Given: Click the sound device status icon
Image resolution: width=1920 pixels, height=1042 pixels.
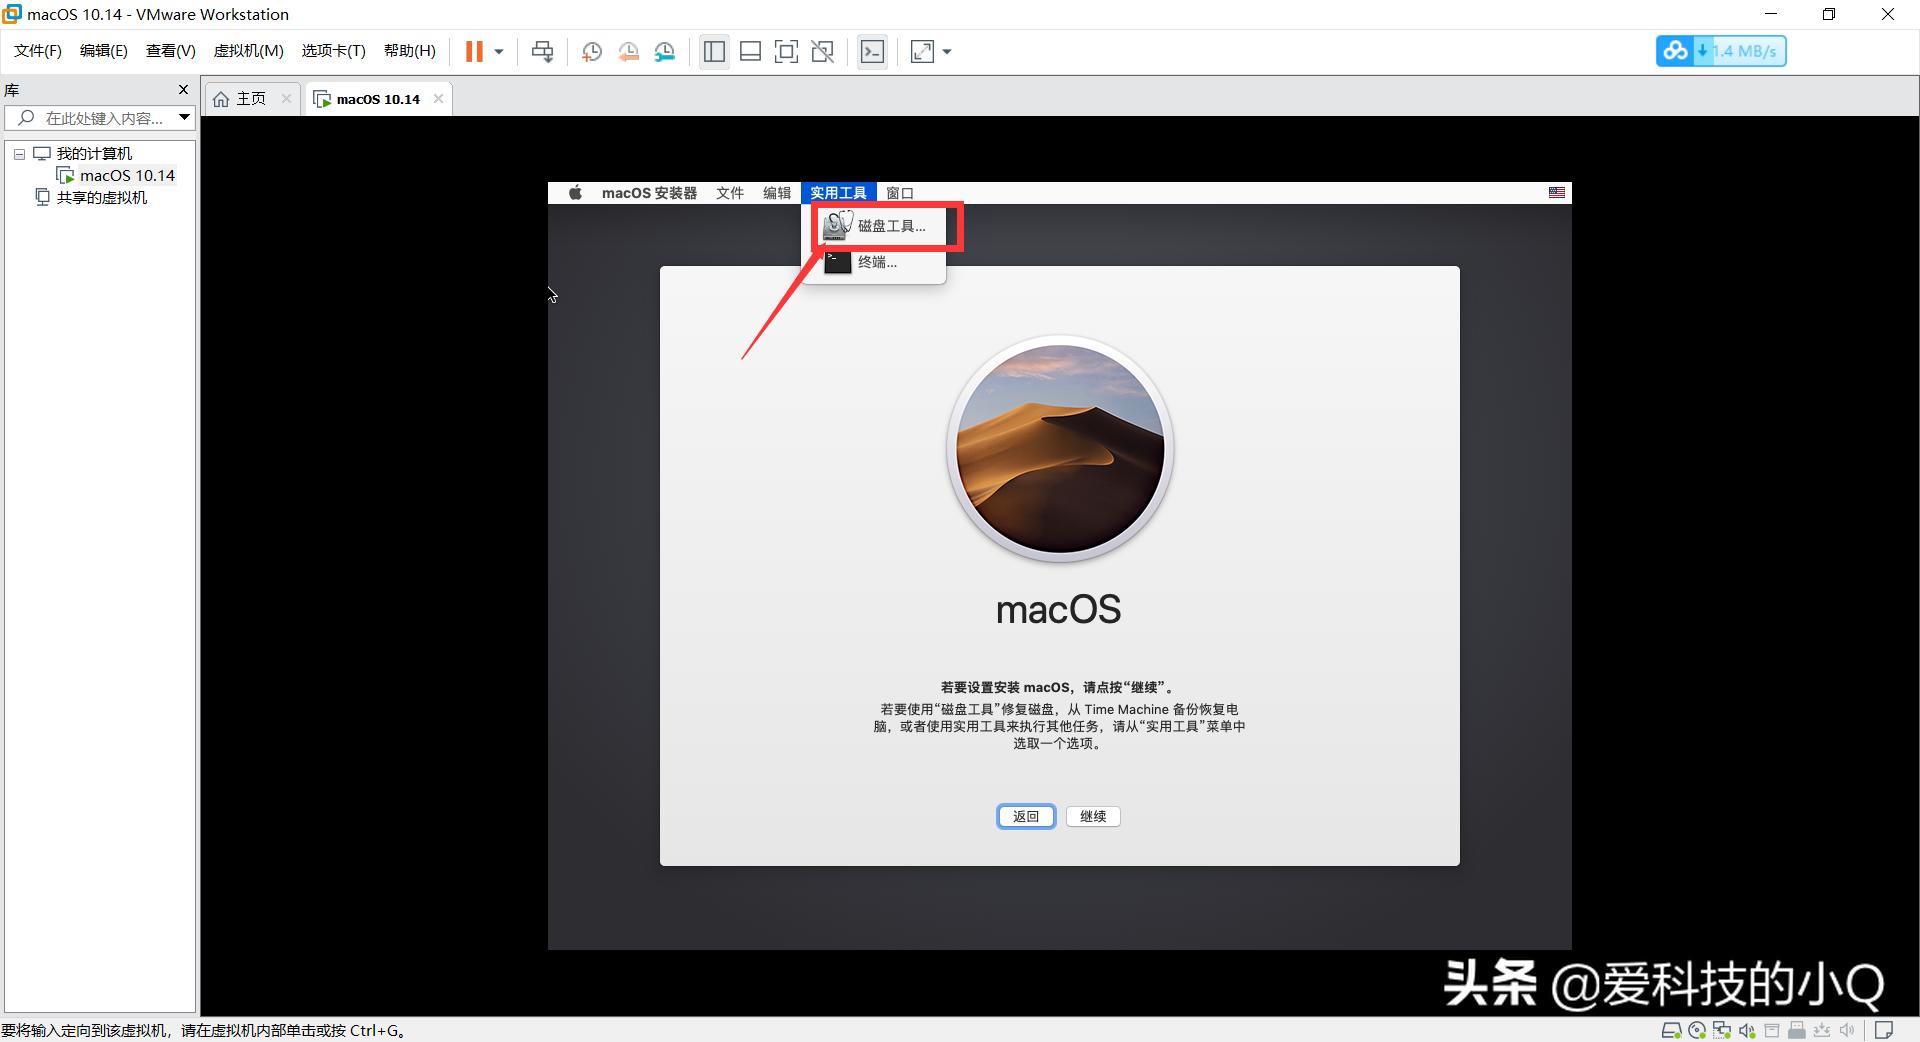Looking at the screenshot, I should pyautogui.click(x=1746, y=1030).
